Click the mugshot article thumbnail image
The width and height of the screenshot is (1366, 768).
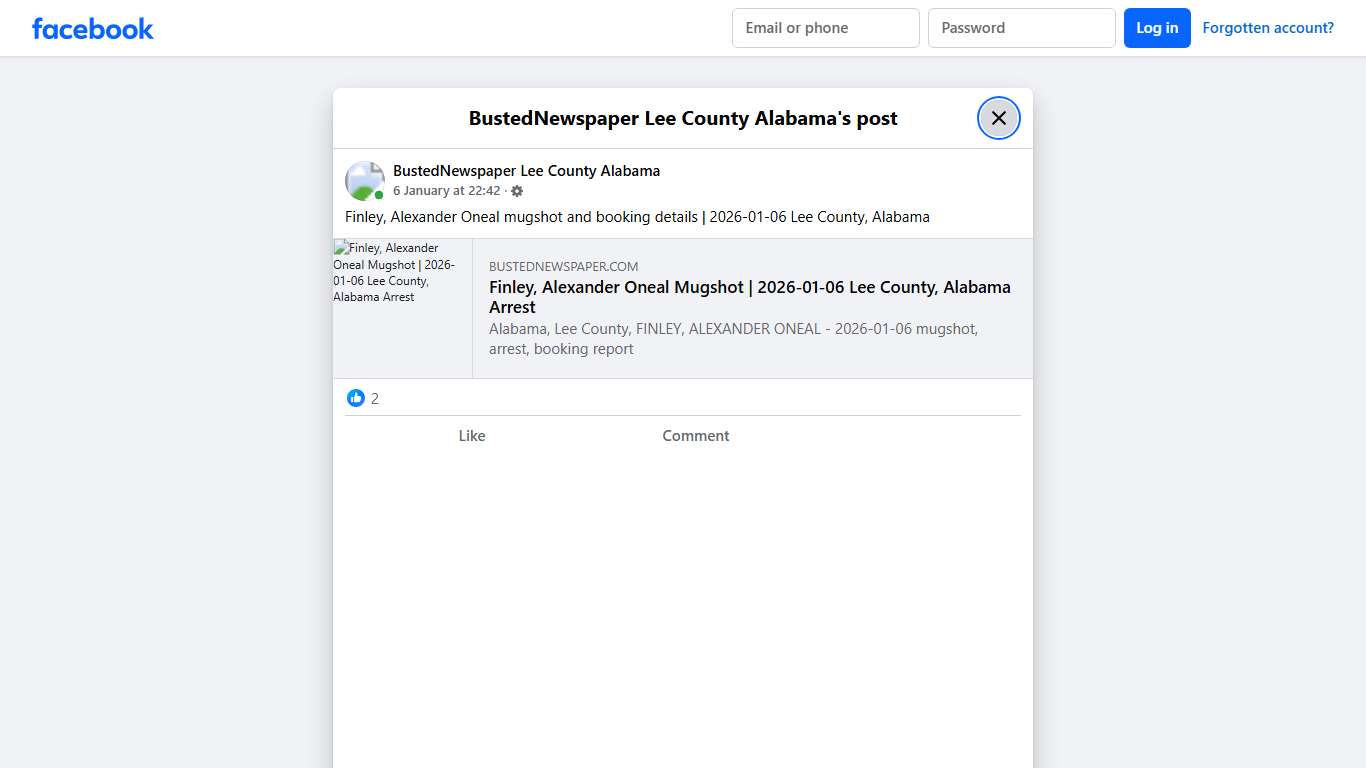402,307
